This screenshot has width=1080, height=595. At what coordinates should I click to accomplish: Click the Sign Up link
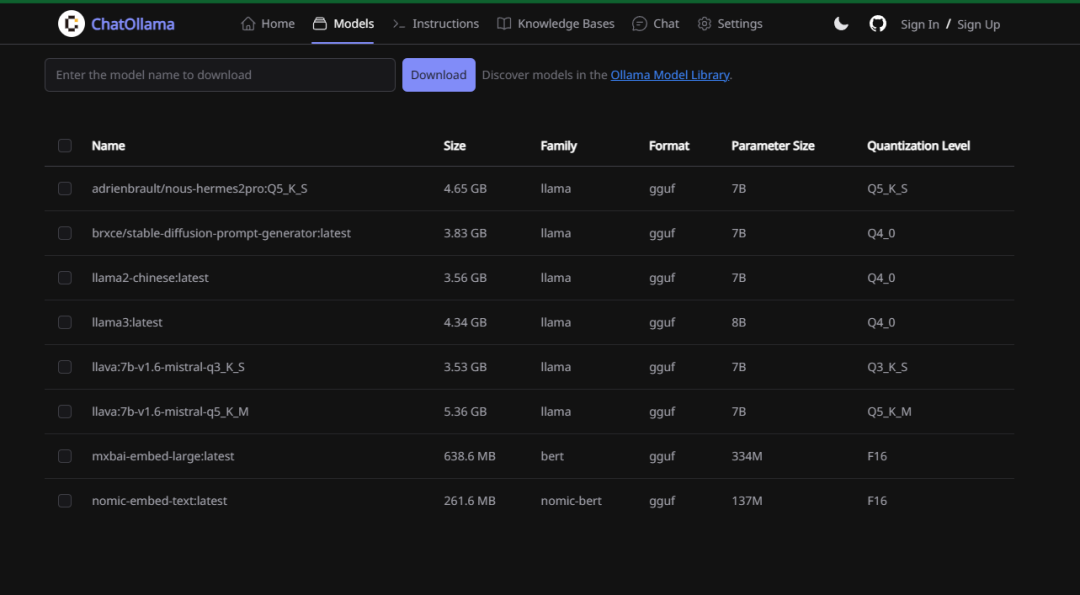click(x=978, y=25)
